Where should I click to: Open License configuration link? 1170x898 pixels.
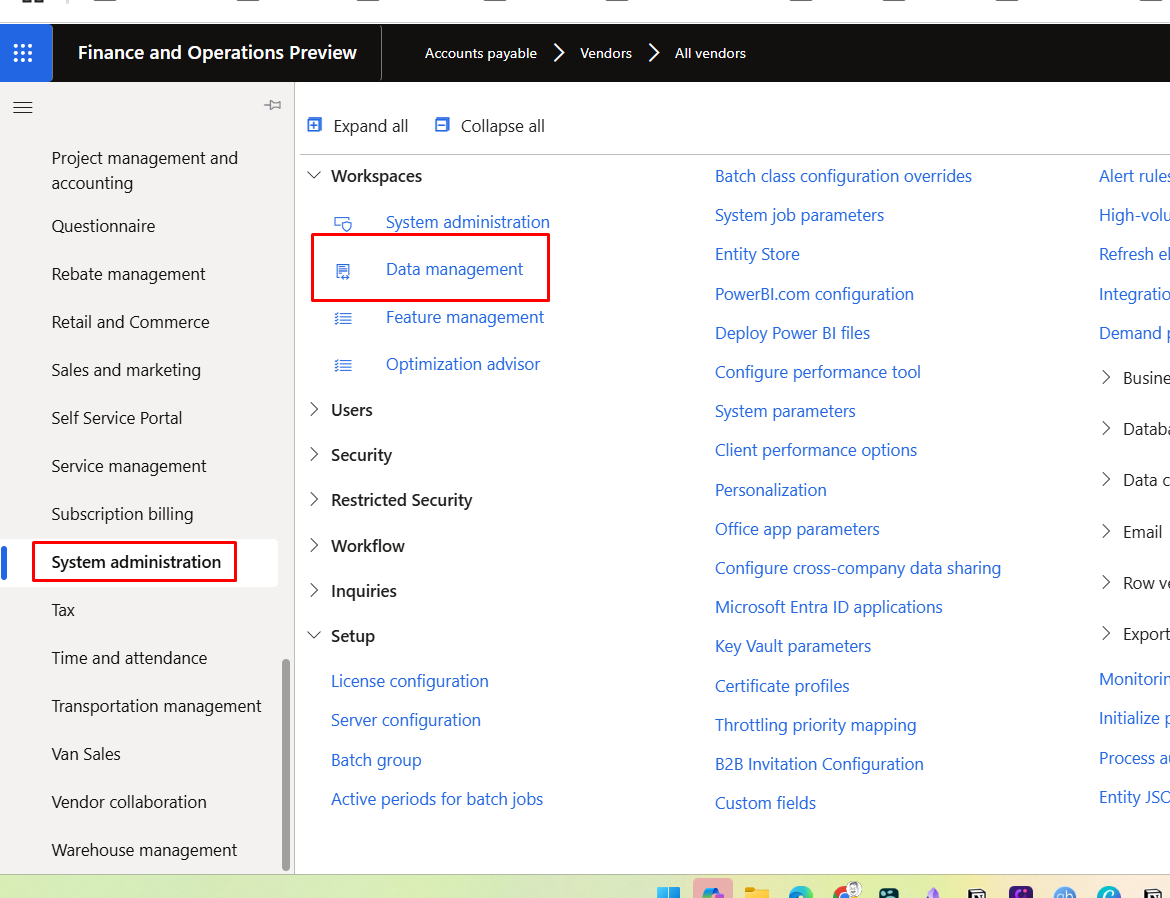tap(410, 681)
